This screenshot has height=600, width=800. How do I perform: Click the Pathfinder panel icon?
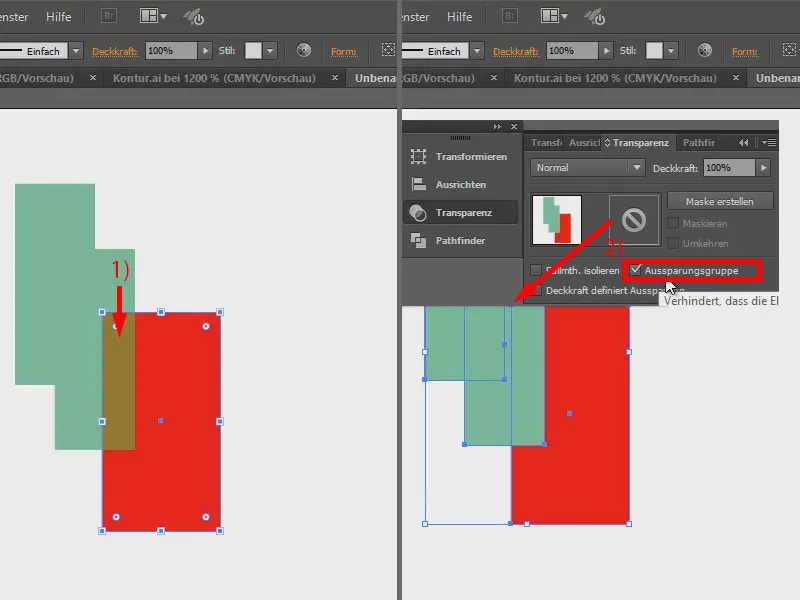pos(418,240)
